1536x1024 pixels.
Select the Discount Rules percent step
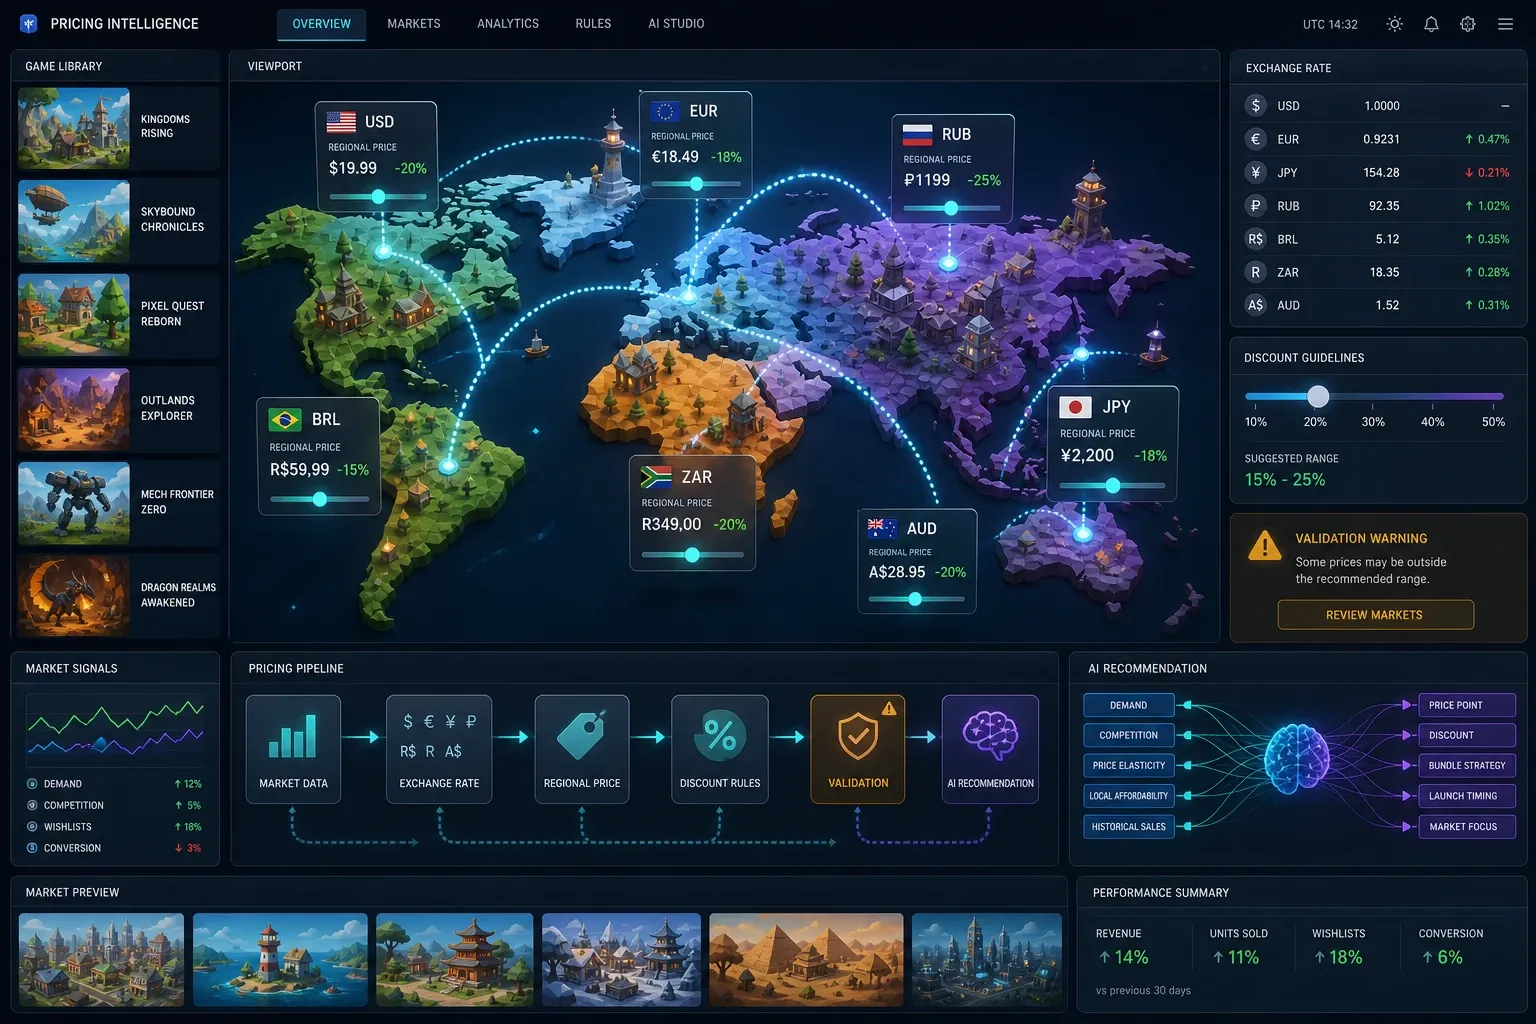(720, 749)
